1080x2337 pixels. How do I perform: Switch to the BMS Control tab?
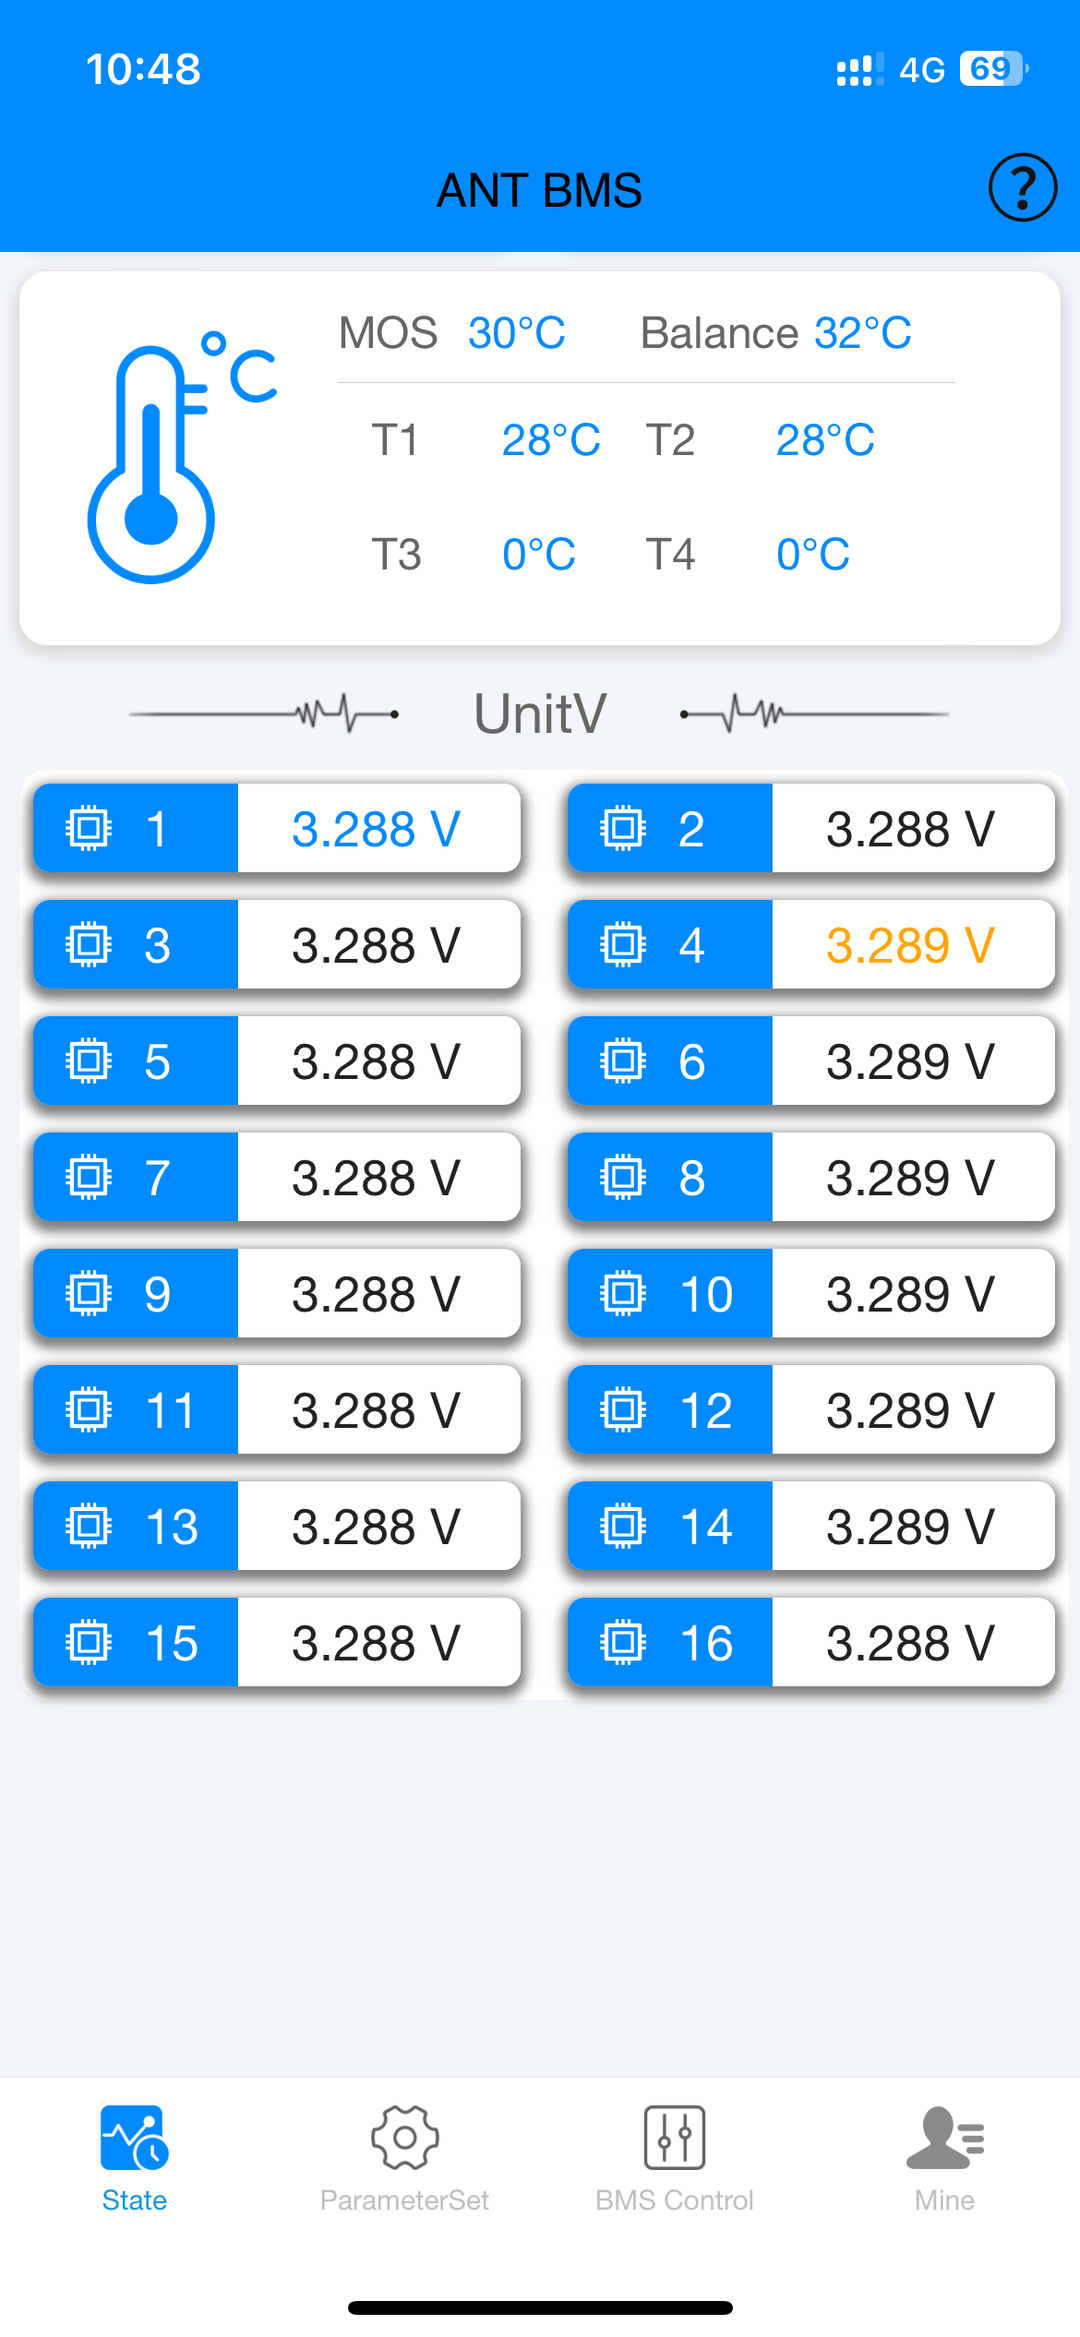(x=674, y=2199)
